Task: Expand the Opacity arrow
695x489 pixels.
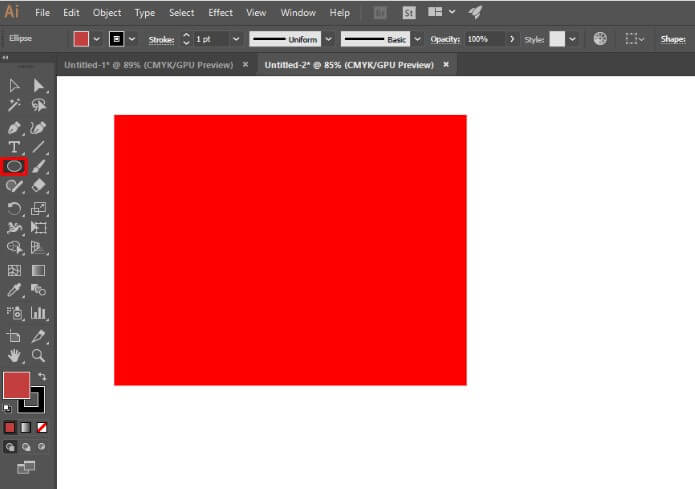Action: click(512, 39)
